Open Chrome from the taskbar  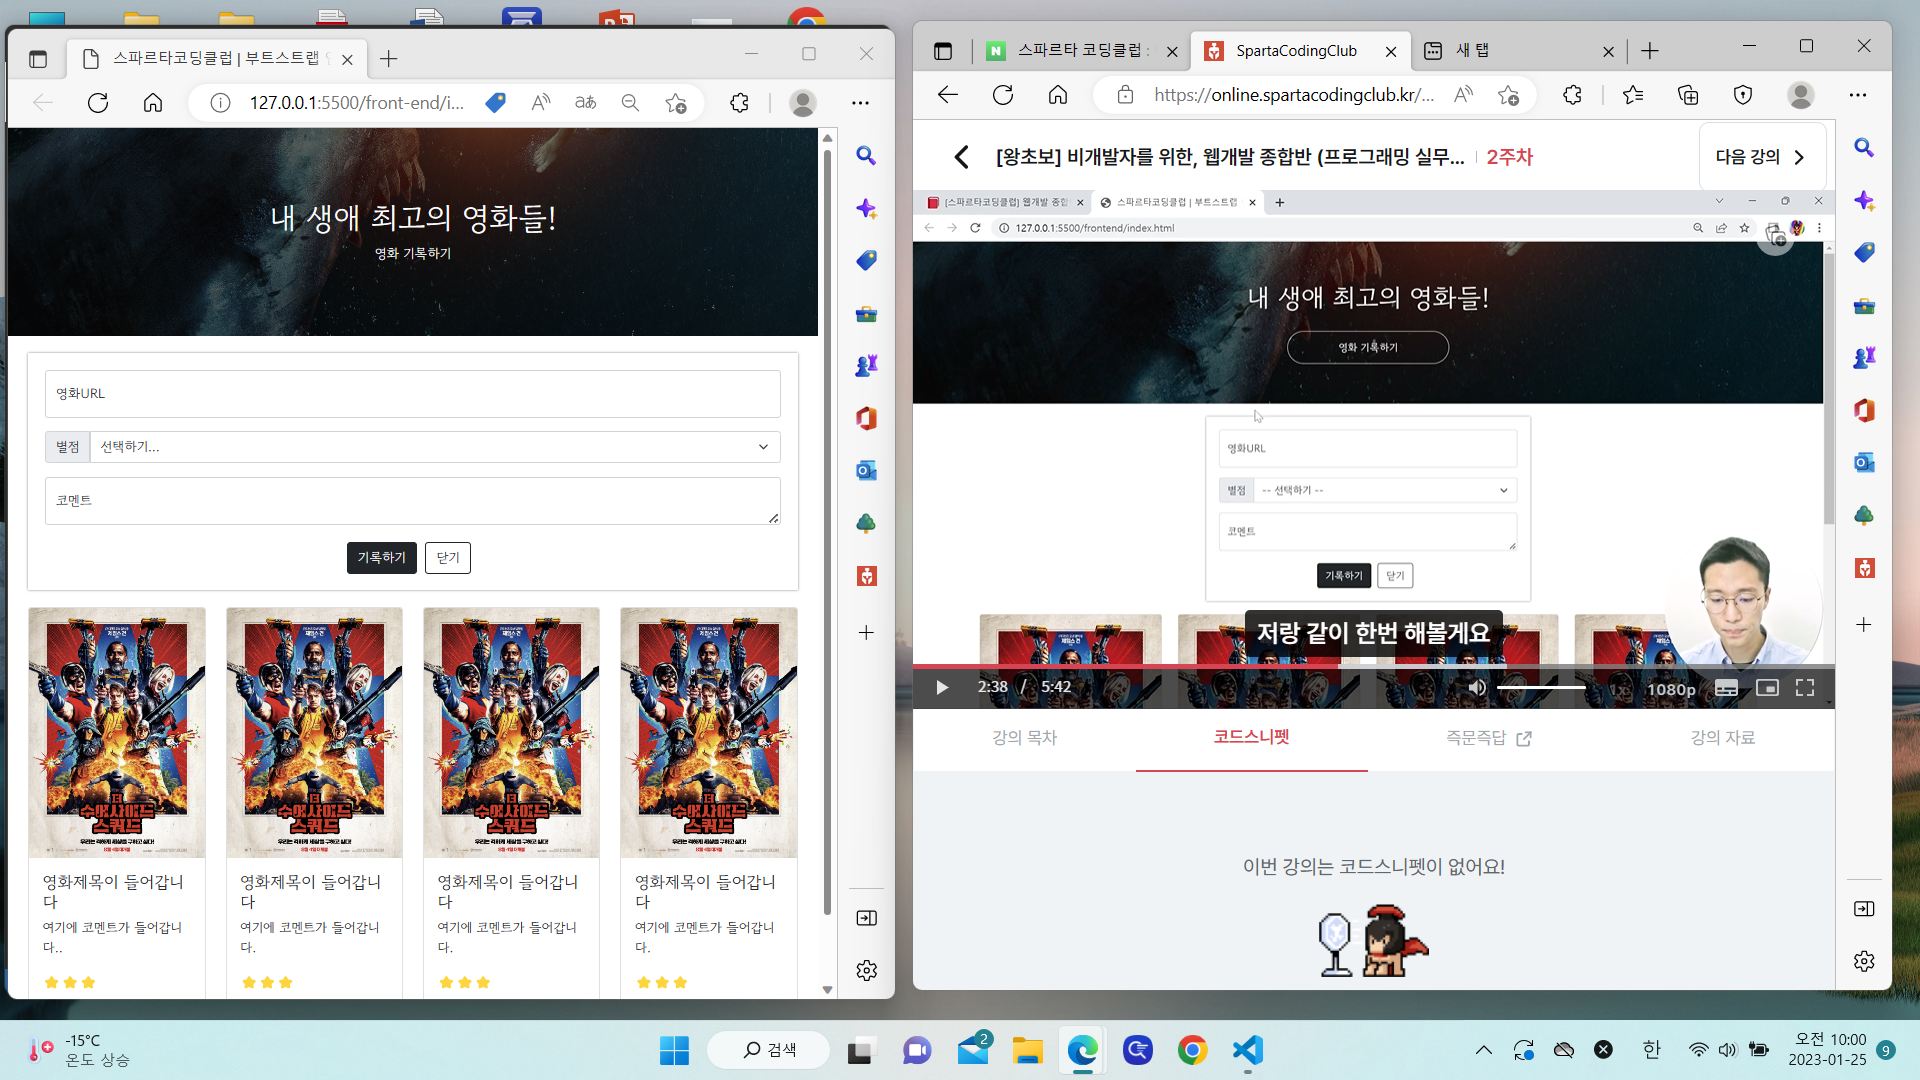pyautogui.click(x=1192, y=1050)
